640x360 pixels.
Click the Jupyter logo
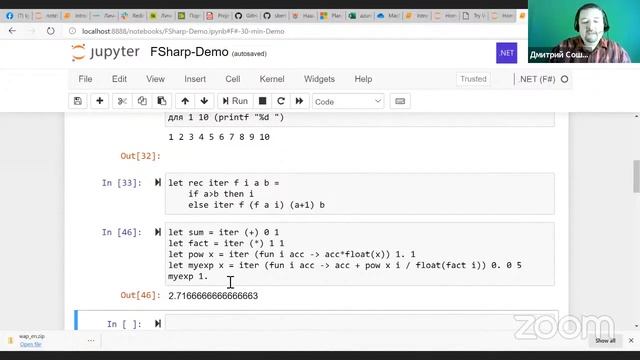(106, 52)
